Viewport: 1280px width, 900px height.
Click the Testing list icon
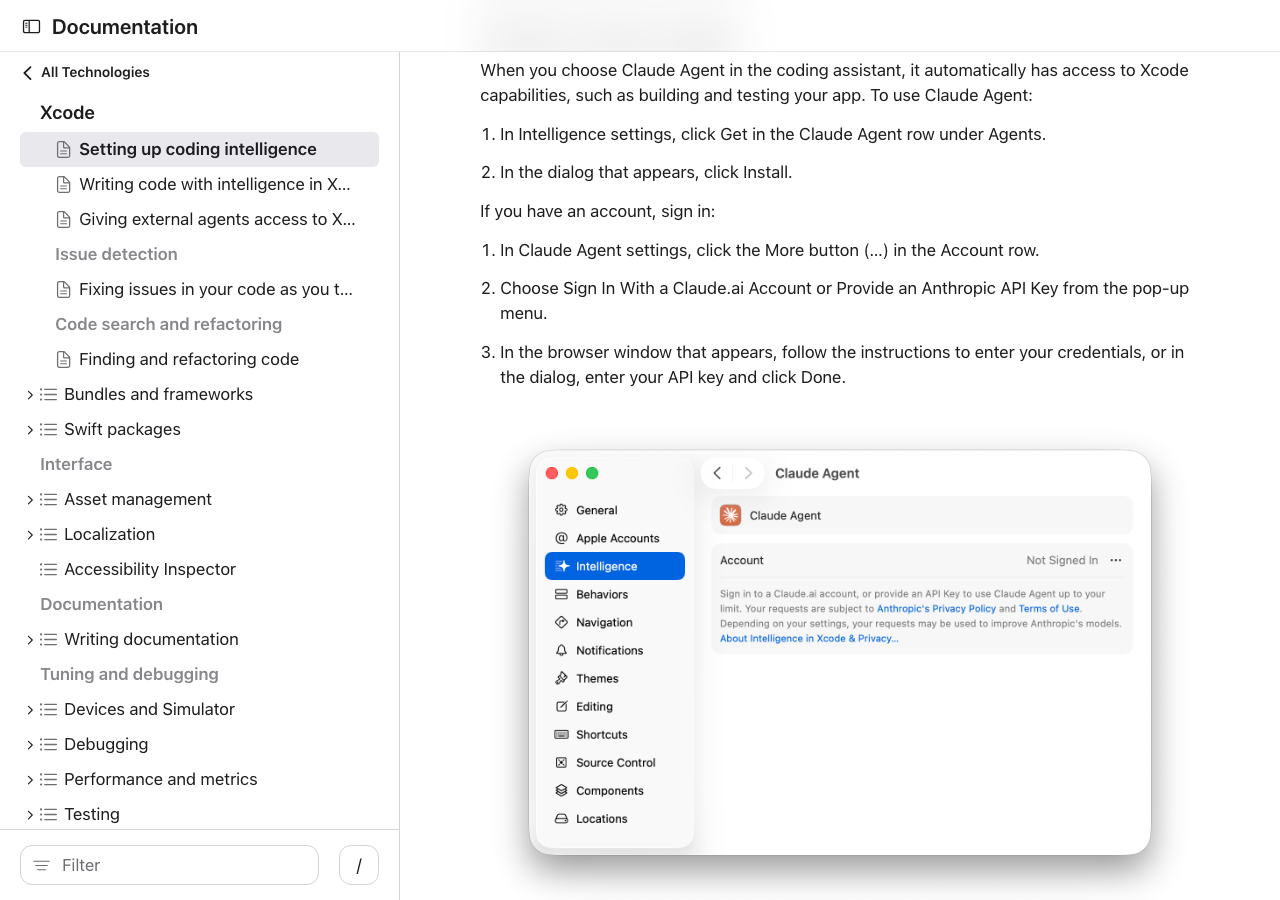click(48, 814)
